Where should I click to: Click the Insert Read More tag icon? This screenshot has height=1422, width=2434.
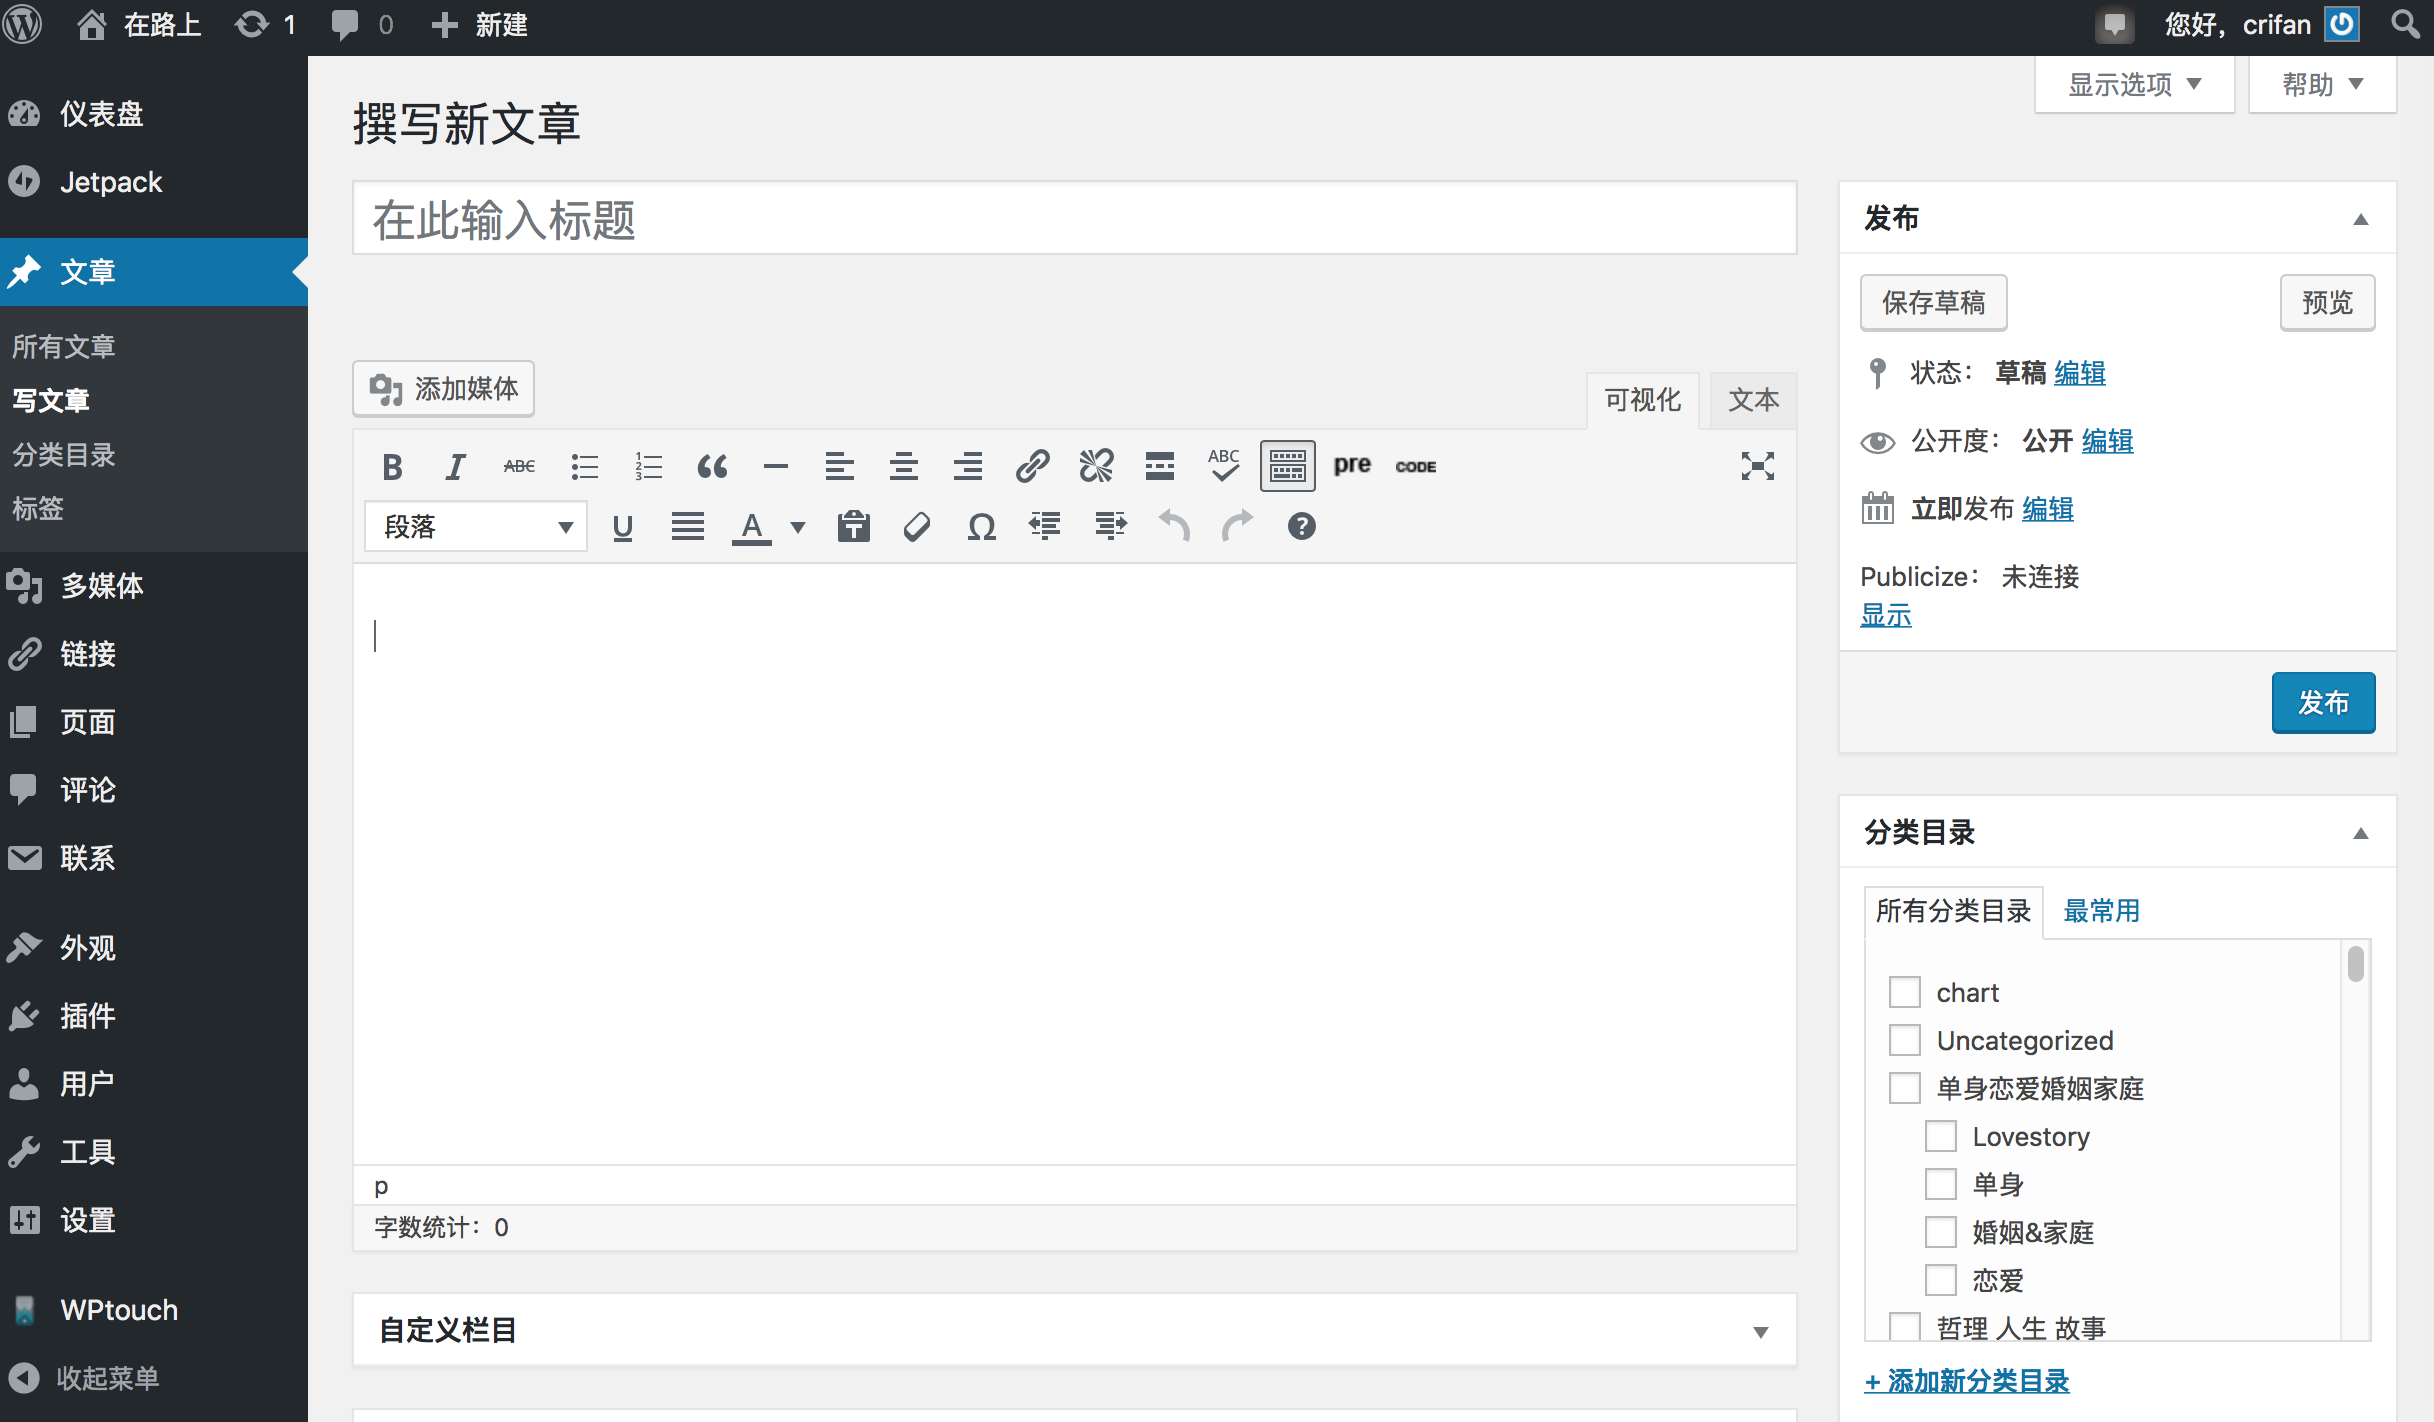tap(1160, 466)
